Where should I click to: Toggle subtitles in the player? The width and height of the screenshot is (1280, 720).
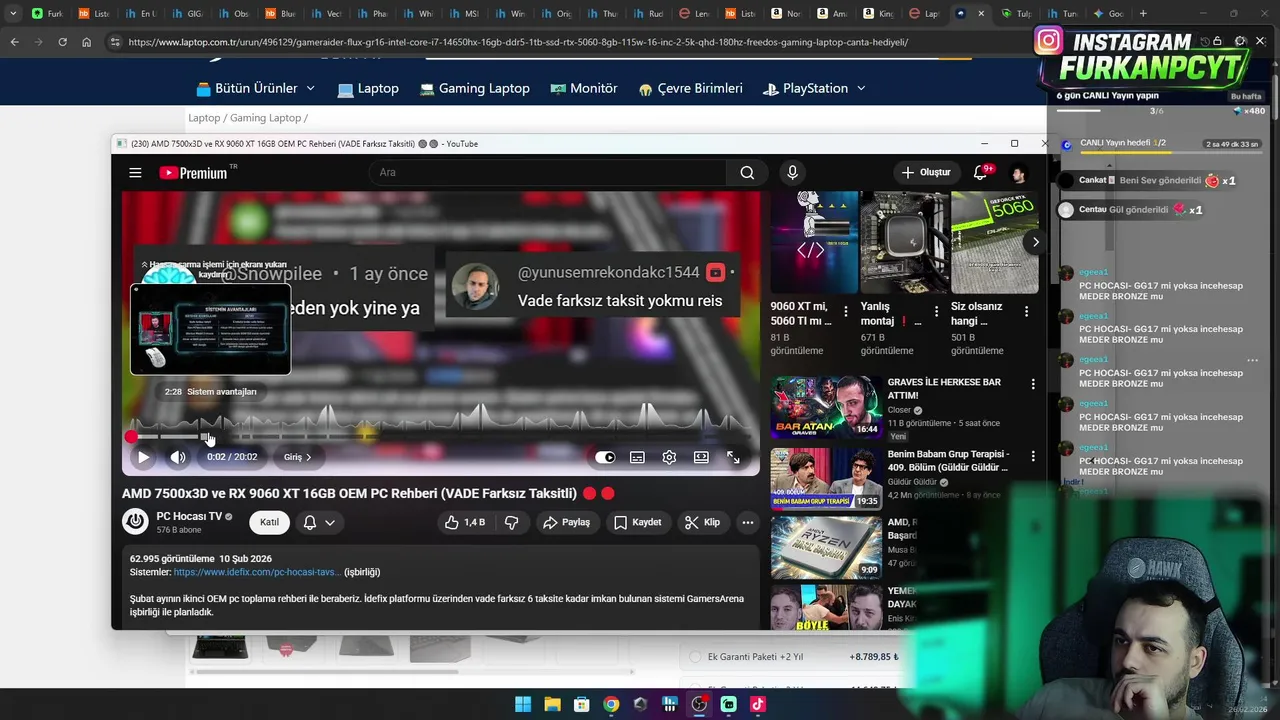[x=637, y=457]
